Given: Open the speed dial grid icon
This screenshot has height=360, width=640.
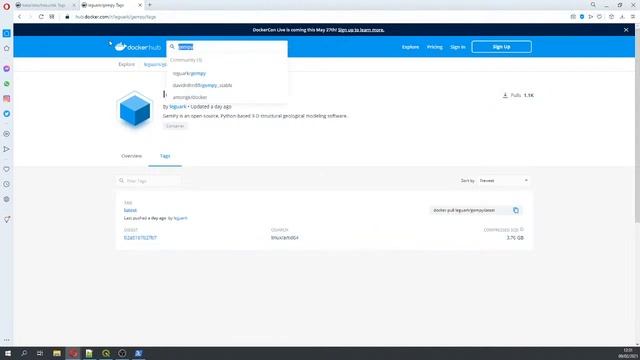Looking at the screenshot, I should click(52, 17).
